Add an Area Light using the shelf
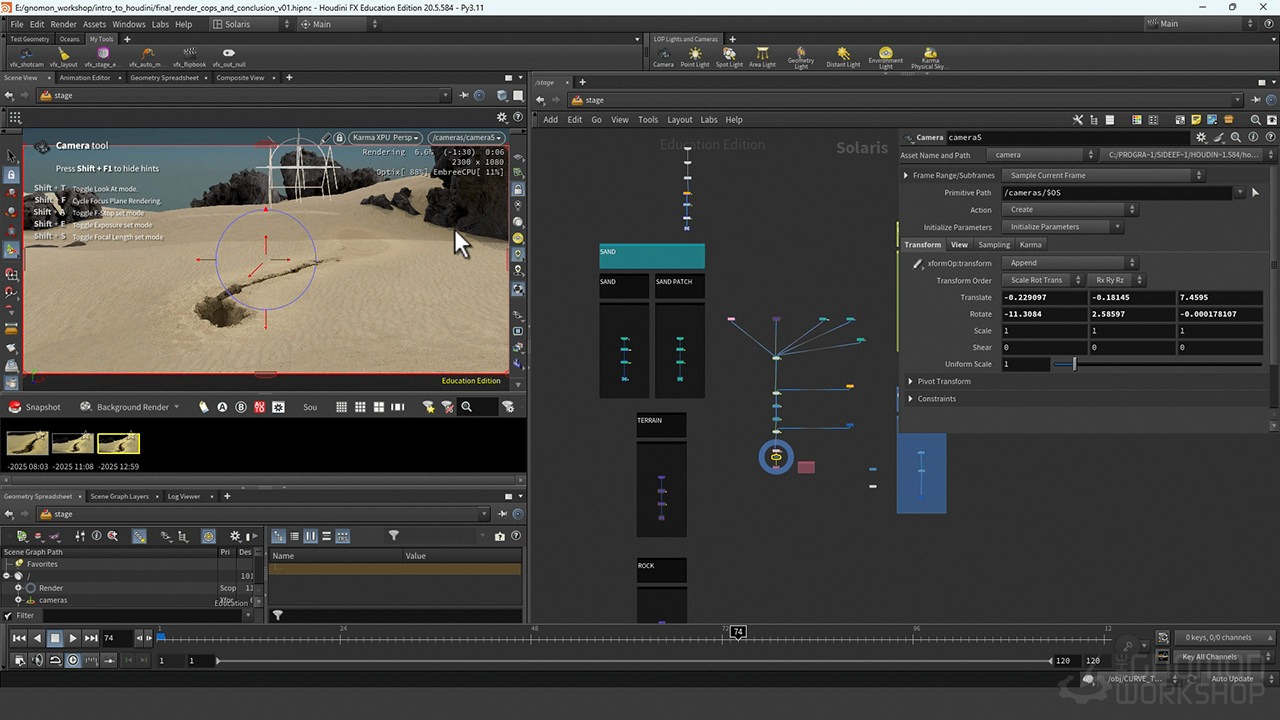This screenshot has width=1280, height=720. [762, 55]
